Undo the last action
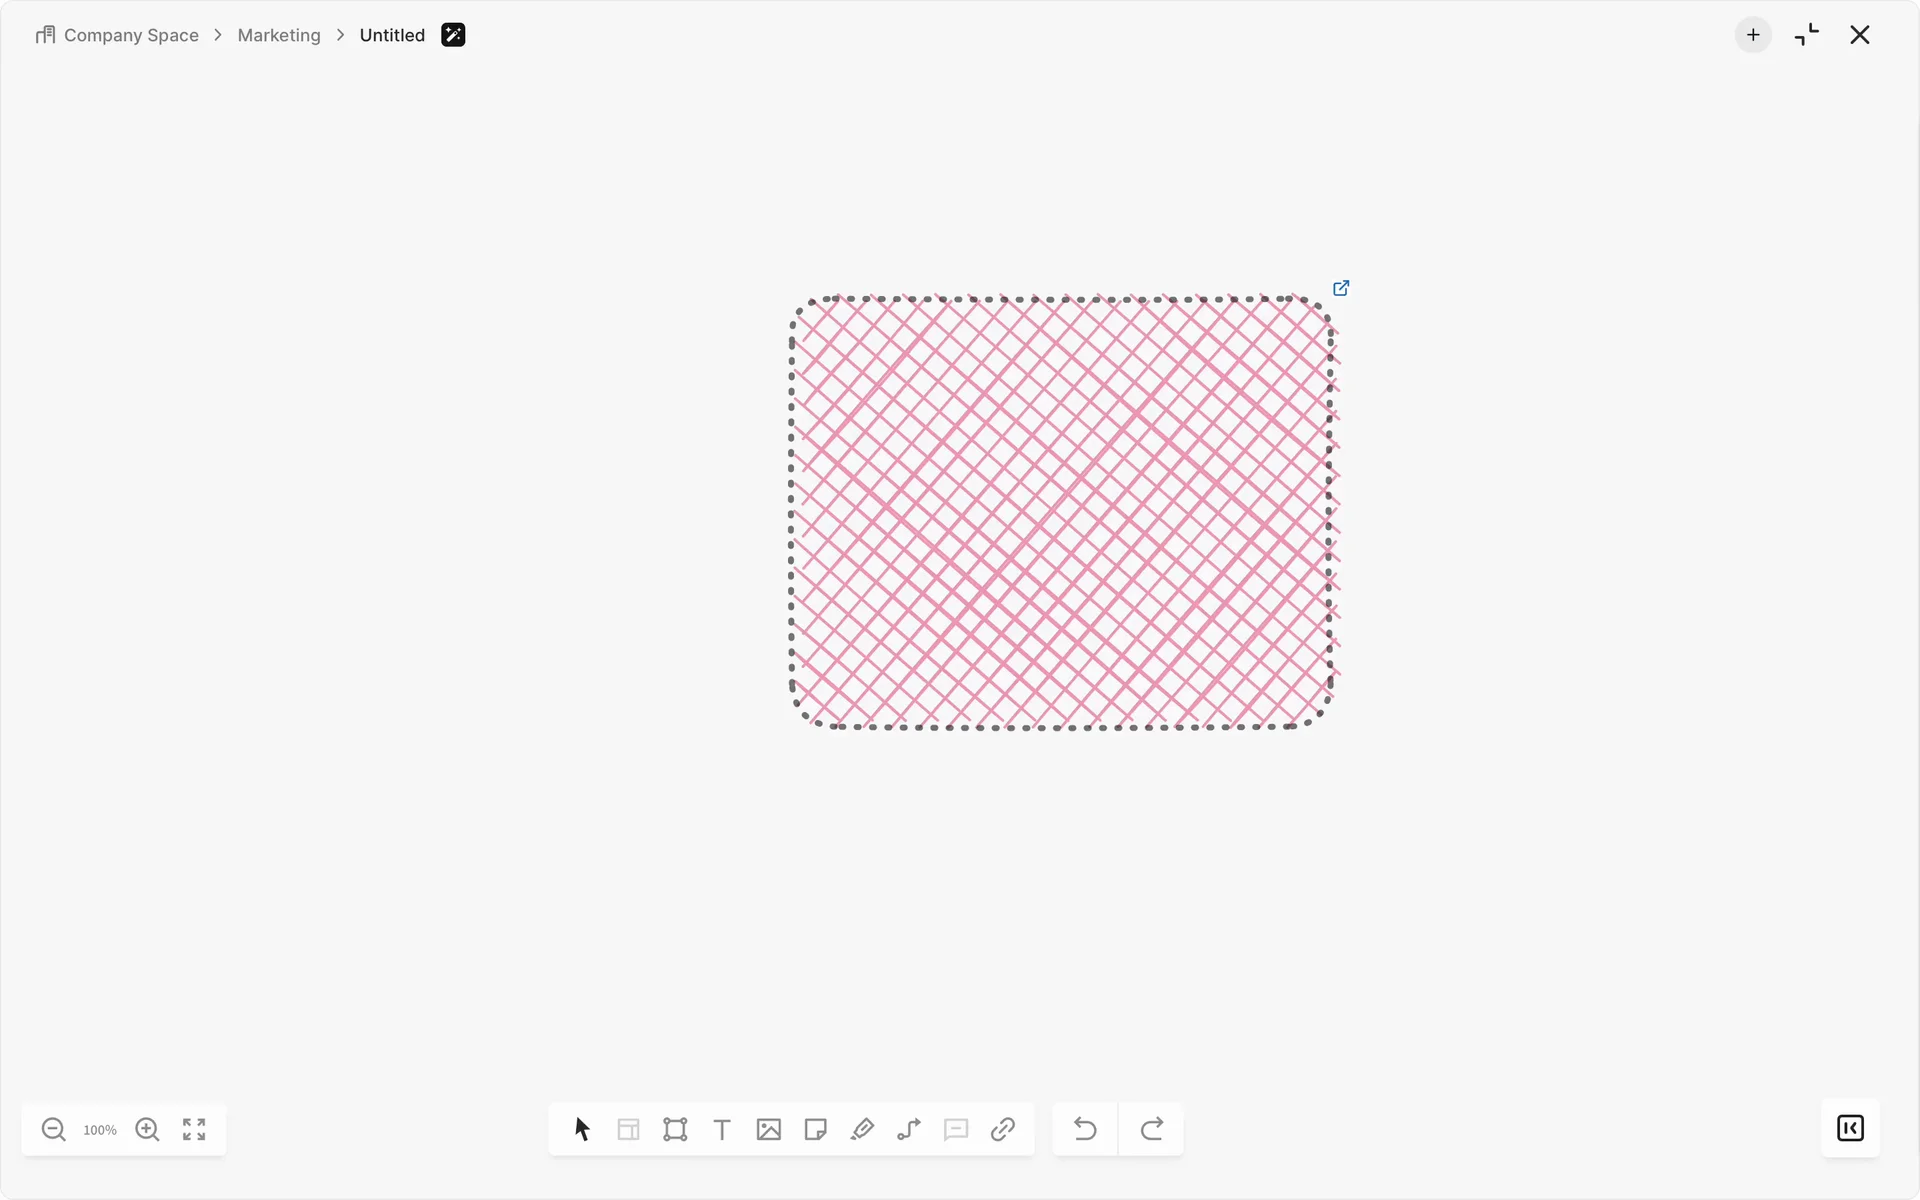The width and height of the screenshot is (1920, 1200). coord(1085,1129)
